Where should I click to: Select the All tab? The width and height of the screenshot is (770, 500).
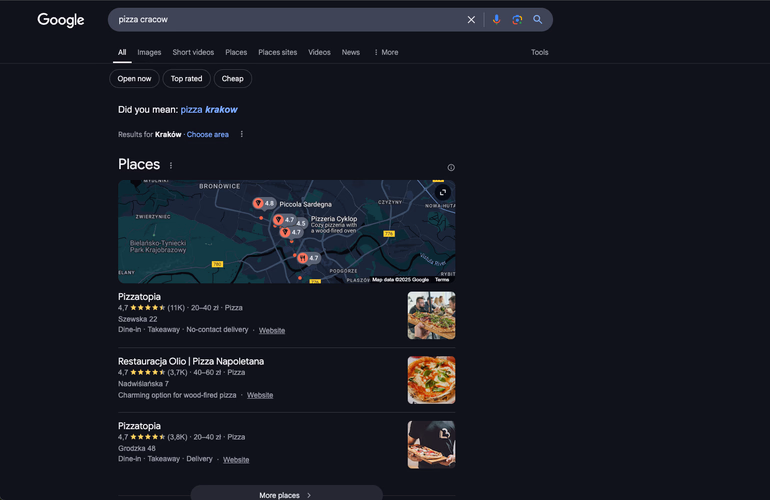tap(122, 52)
